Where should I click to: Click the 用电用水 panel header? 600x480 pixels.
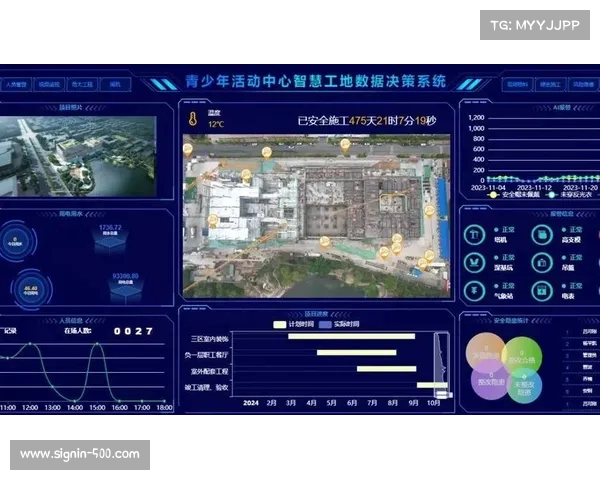click(71, 214)
